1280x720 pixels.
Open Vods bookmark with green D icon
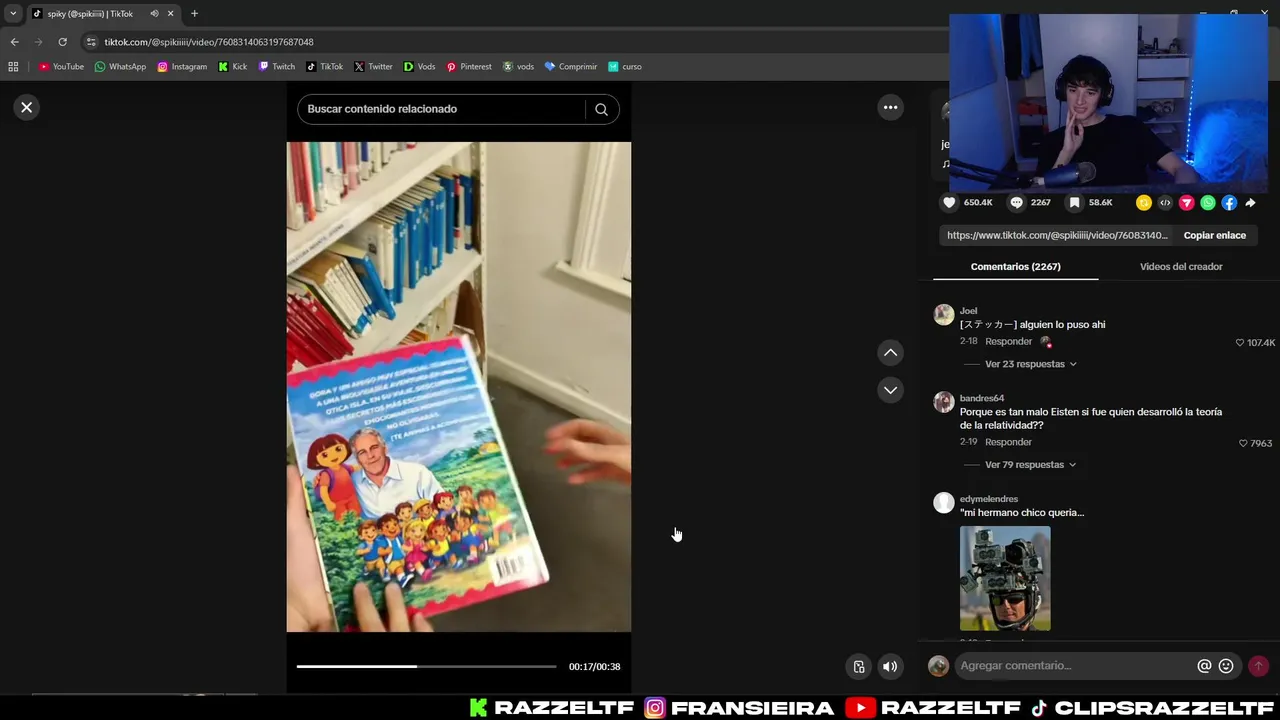click(419, 67)
